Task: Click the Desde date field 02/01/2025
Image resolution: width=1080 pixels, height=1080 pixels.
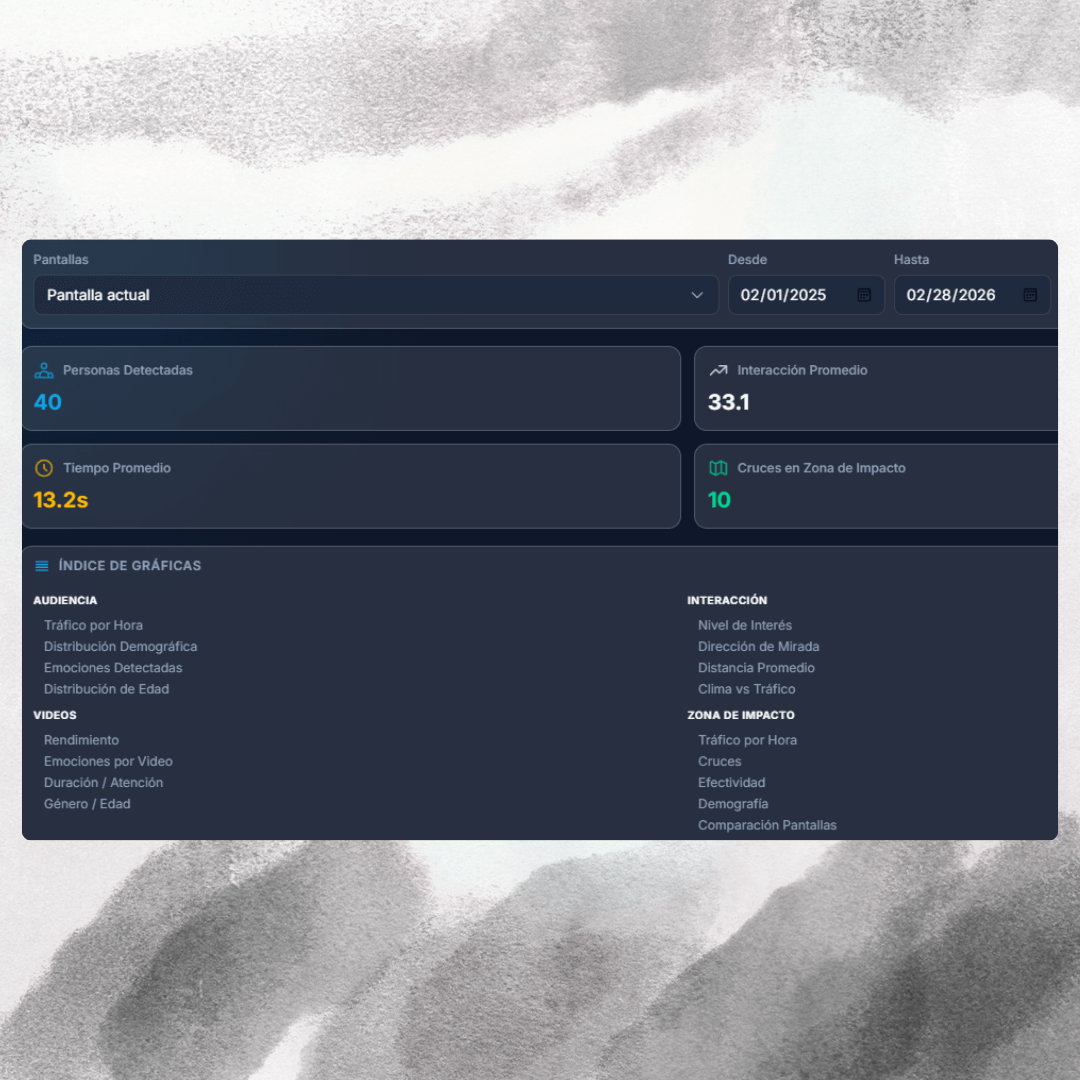Action: [x=783, y=295]
